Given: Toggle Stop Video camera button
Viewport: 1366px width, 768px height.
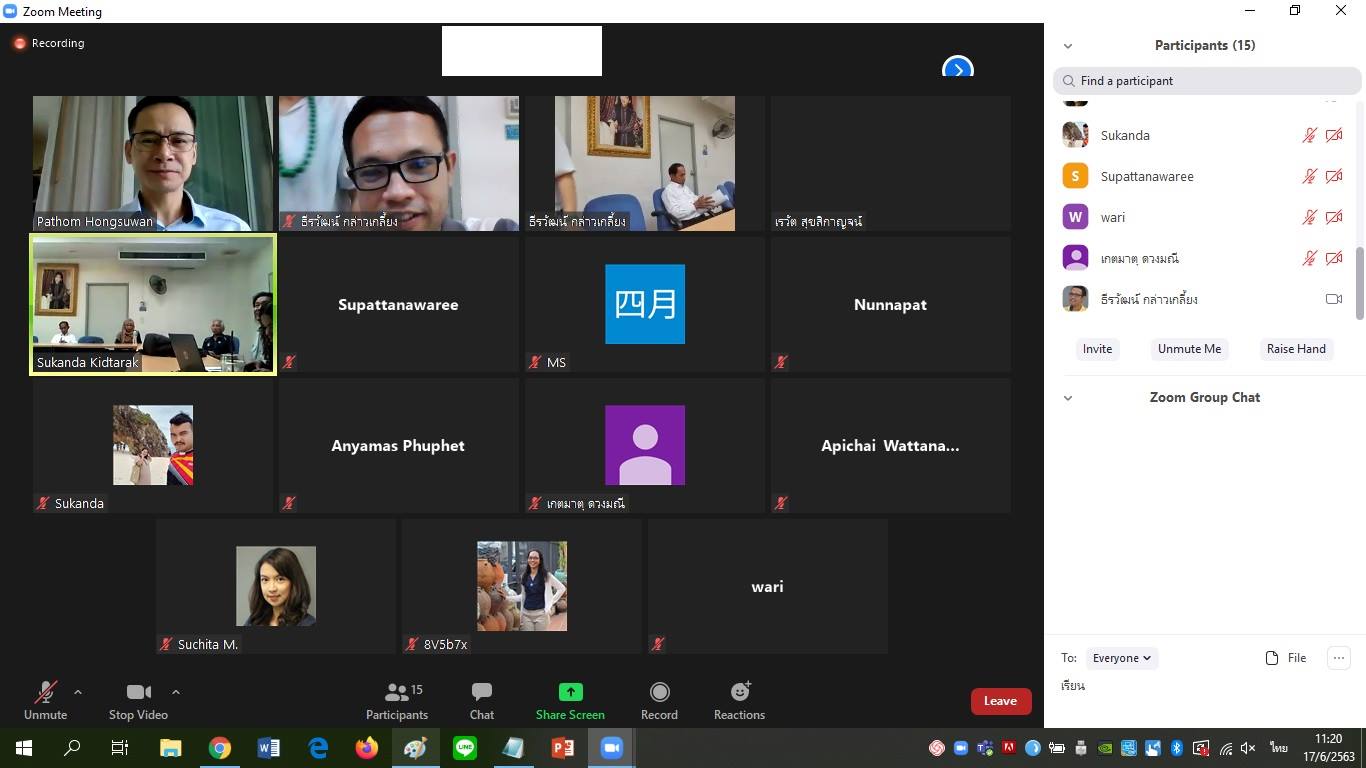Looking at the screenshot, I should [138, 692].
